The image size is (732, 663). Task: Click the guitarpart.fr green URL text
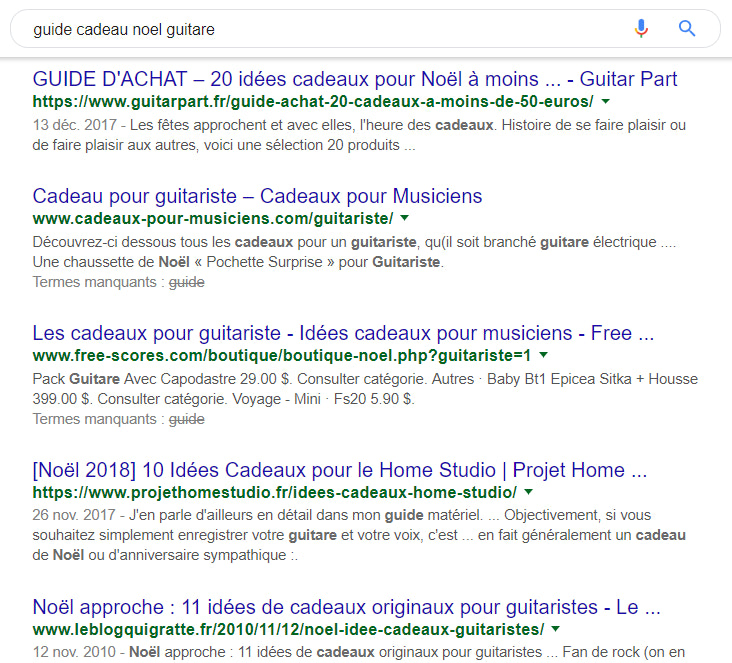pos(313,101)
